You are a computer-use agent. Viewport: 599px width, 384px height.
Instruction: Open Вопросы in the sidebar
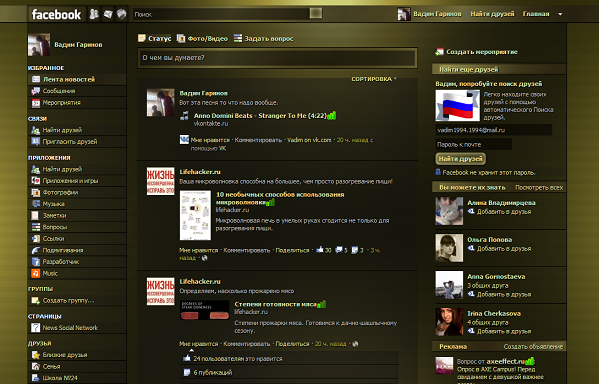point(77,227)
